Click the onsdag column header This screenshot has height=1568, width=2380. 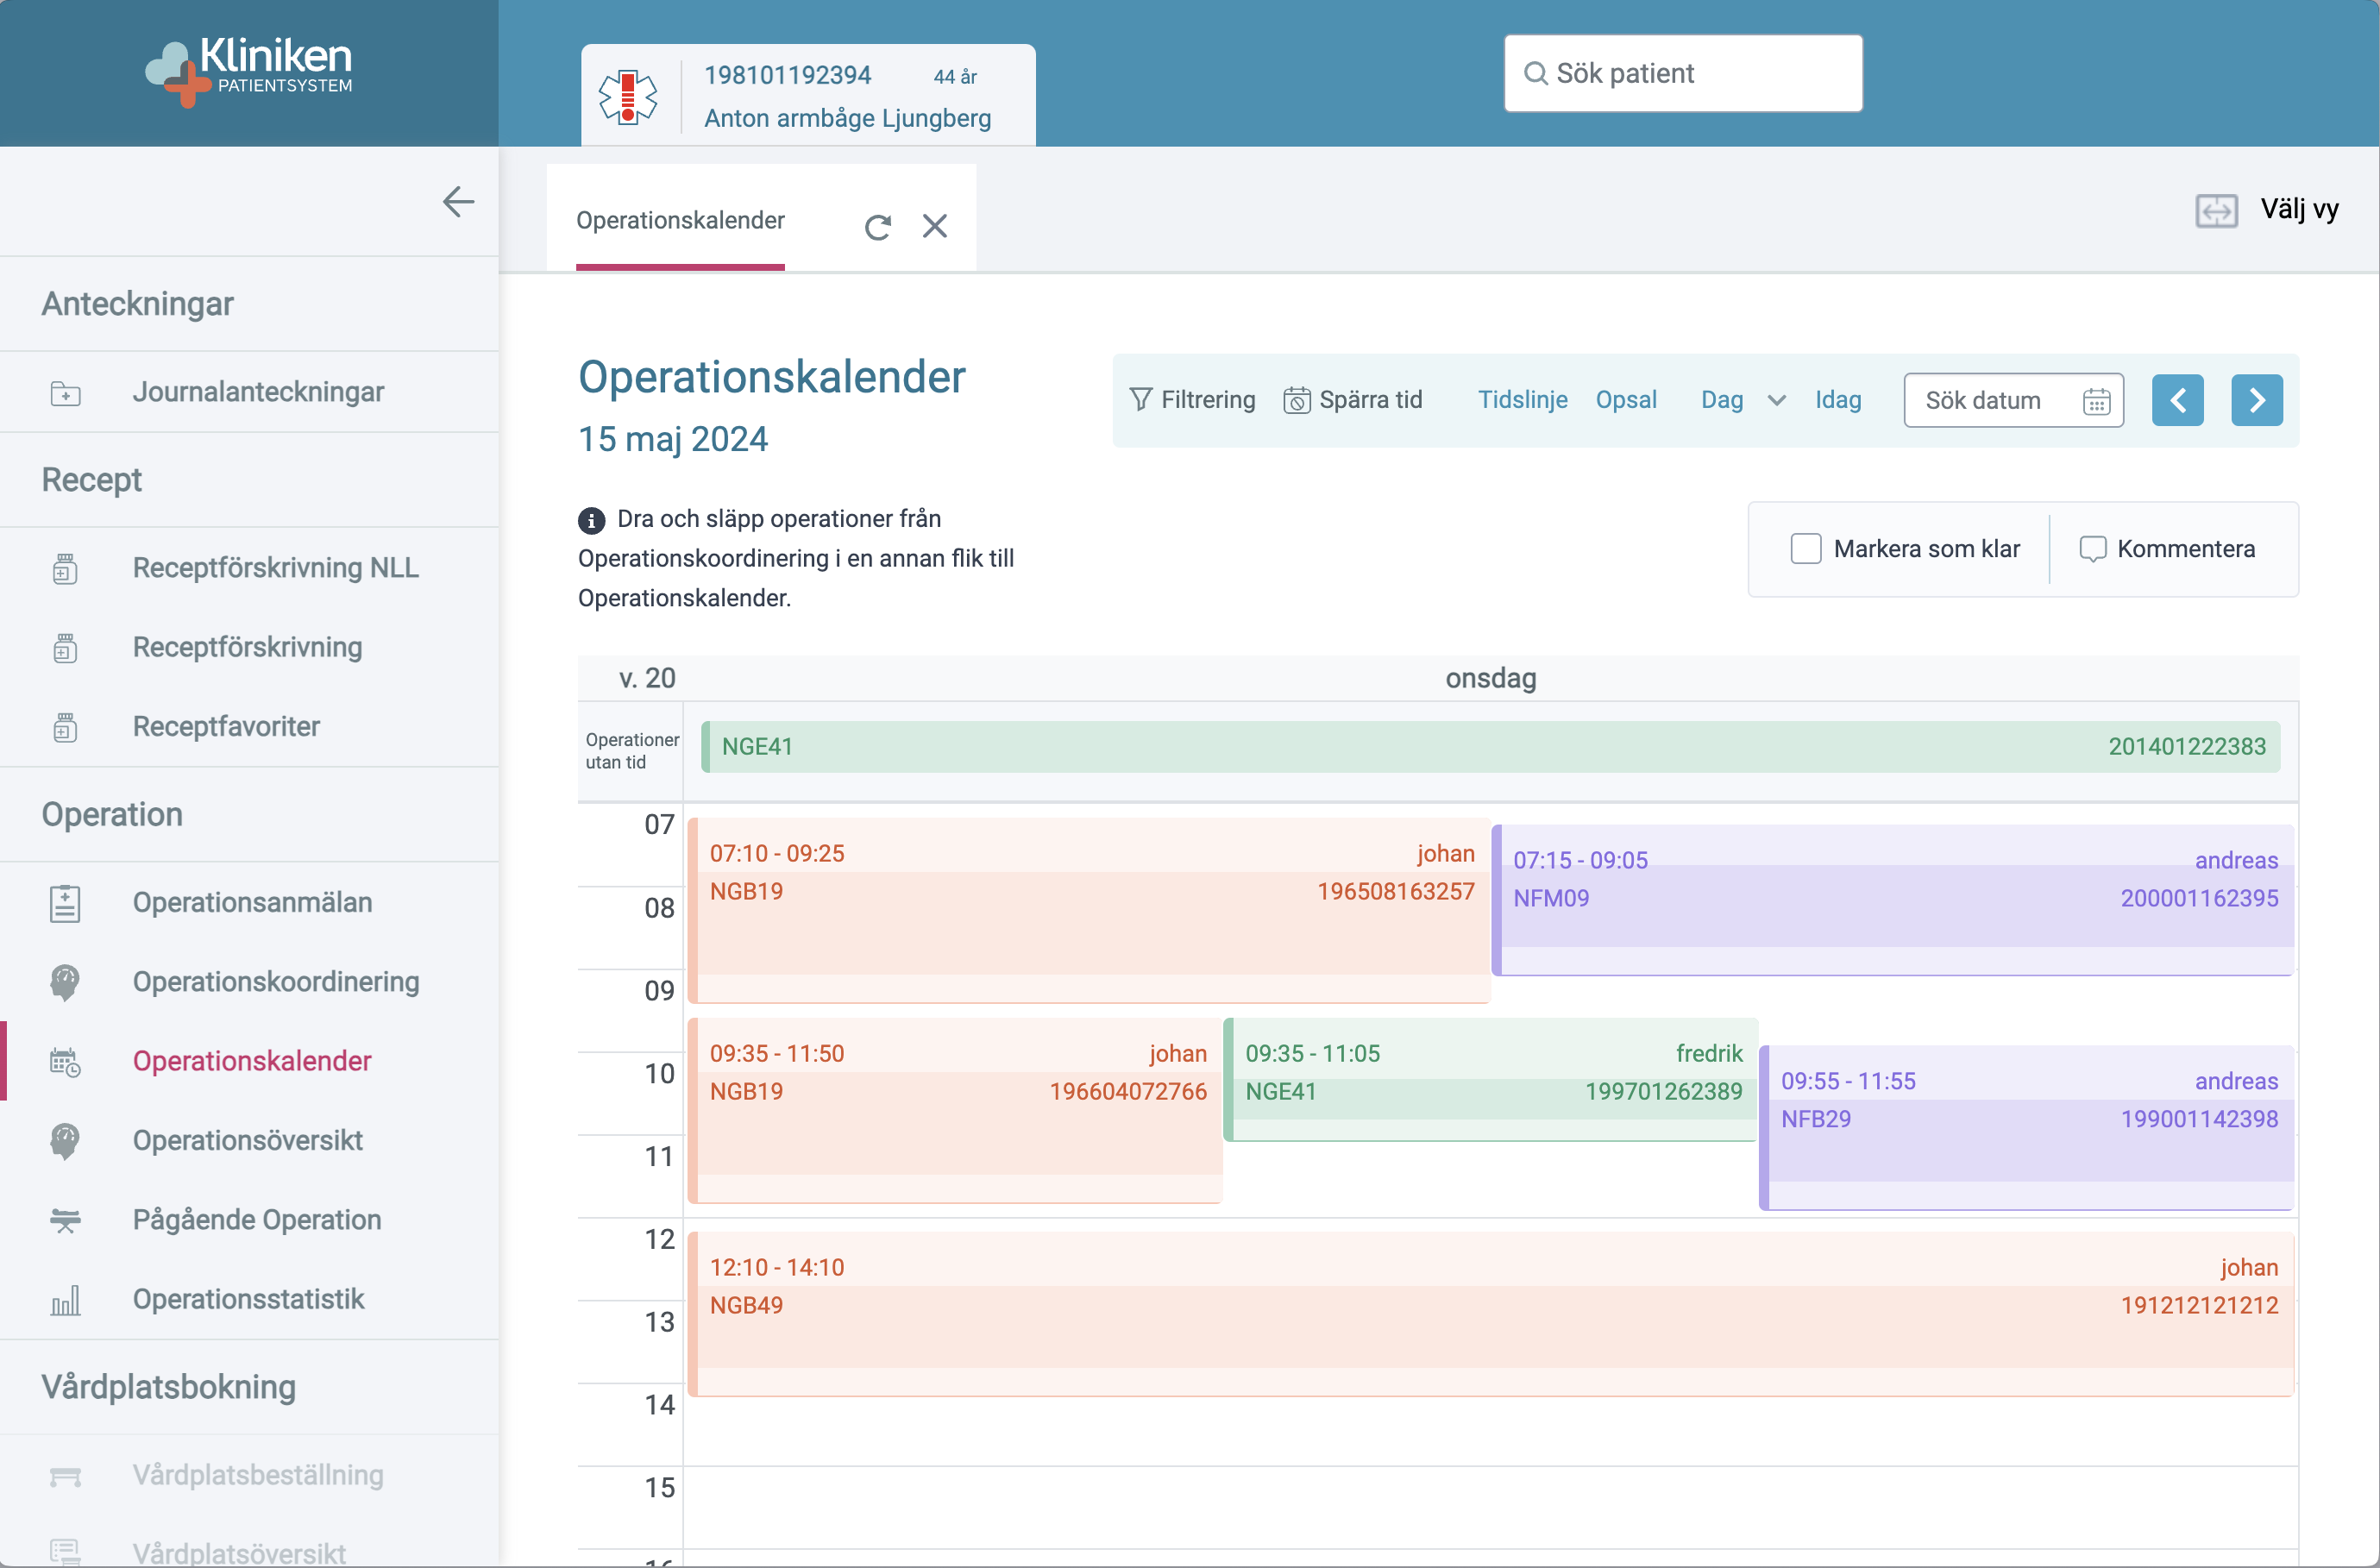point(1490,678)
